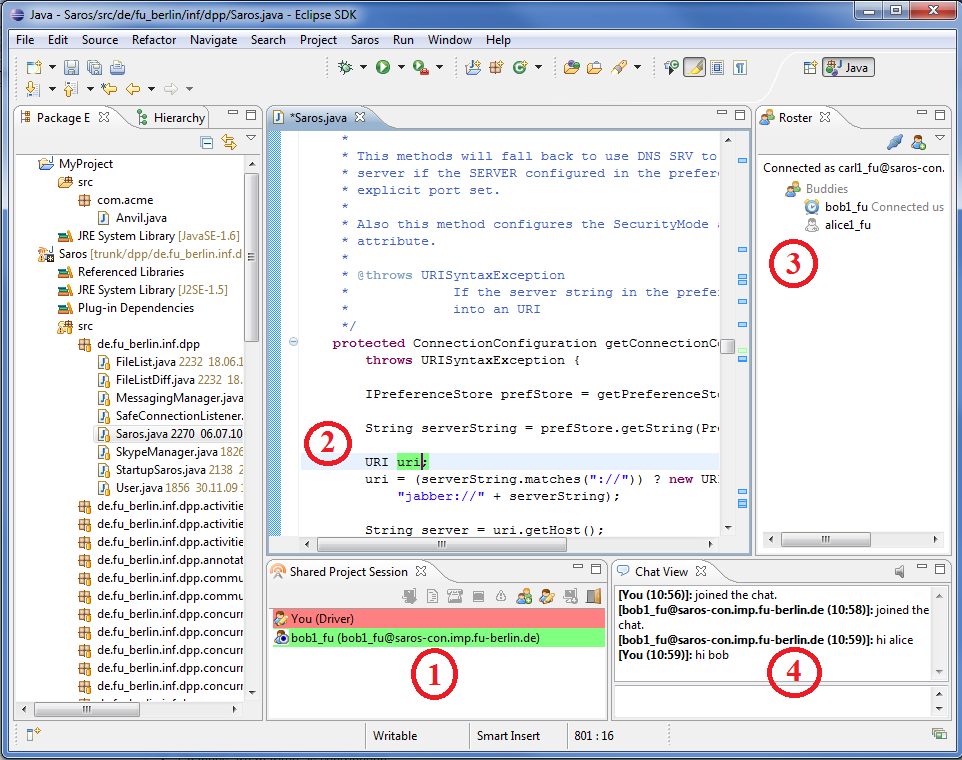Open the Run configurations dropdown arrow
The width and height of the screenshot is (962, 760).
pos(401,66)
